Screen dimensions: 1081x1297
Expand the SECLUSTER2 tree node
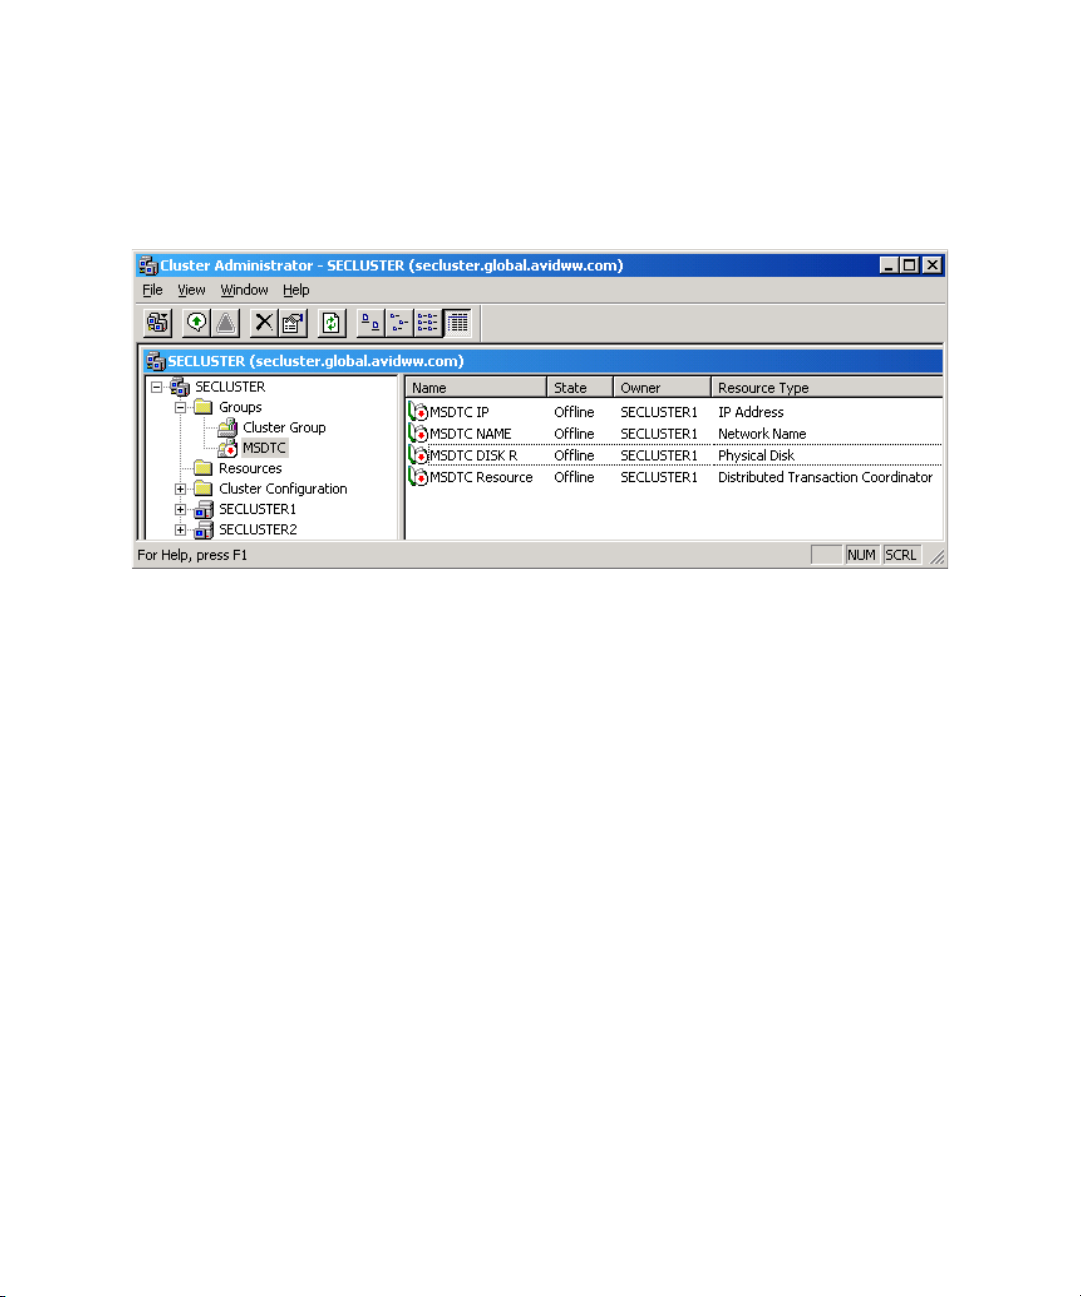coord(180,530)
